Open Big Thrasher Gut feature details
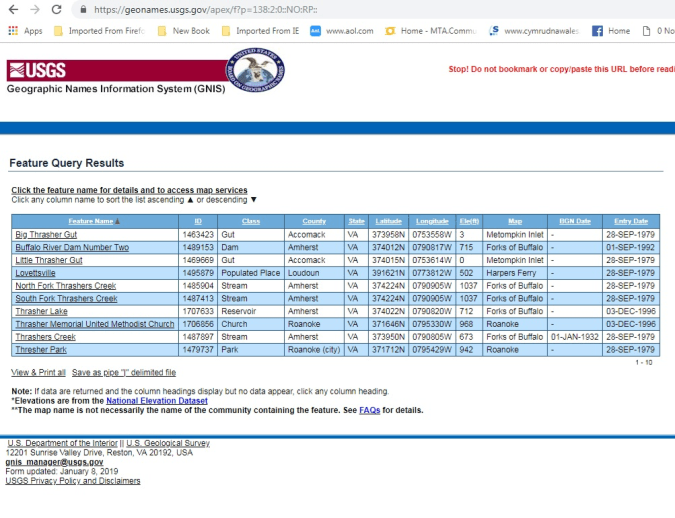 point(46,235)
